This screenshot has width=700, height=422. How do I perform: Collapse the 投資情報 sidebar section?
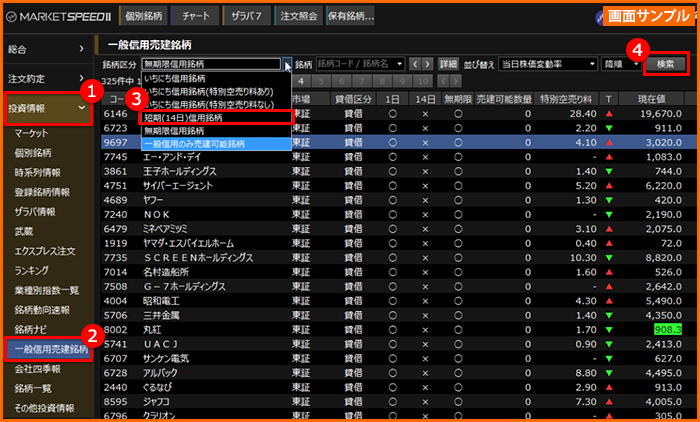click(48, 108)
